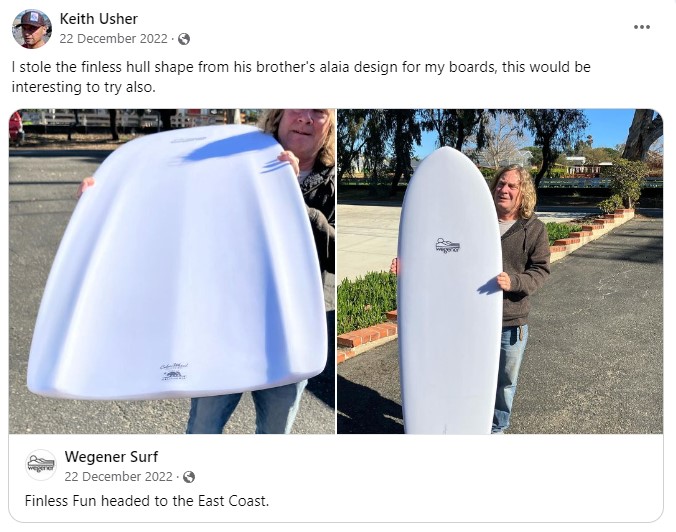Visit Keith Usher's profile via name link
This screenshot has height=532, width=676.
(x=98, y=19)
